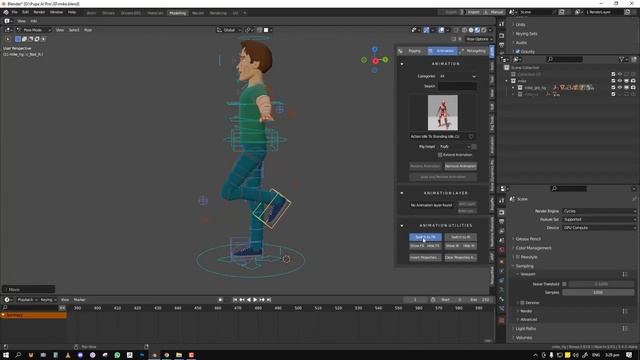
Task: Open the Render menu
Action: pyautogui.click(x=39, y=12)
